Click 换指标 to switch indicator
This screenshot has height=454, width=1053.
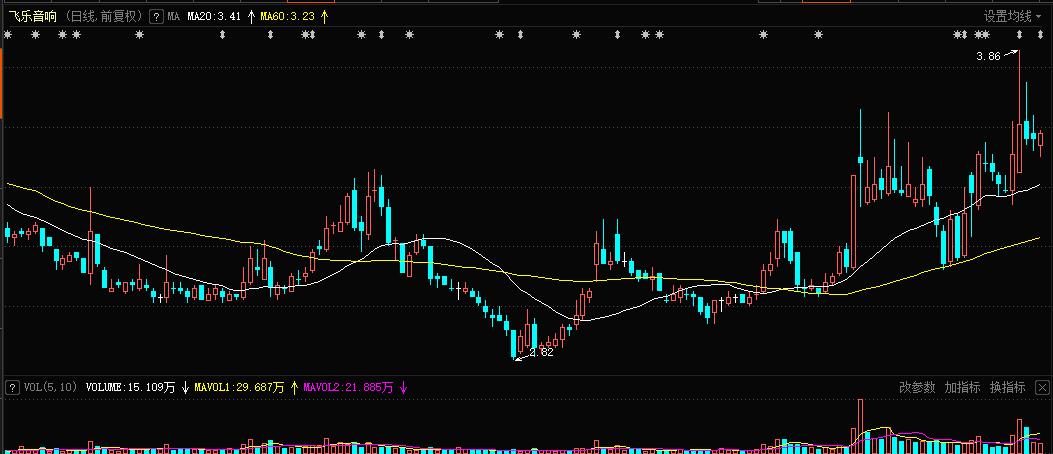(1007, 388)
